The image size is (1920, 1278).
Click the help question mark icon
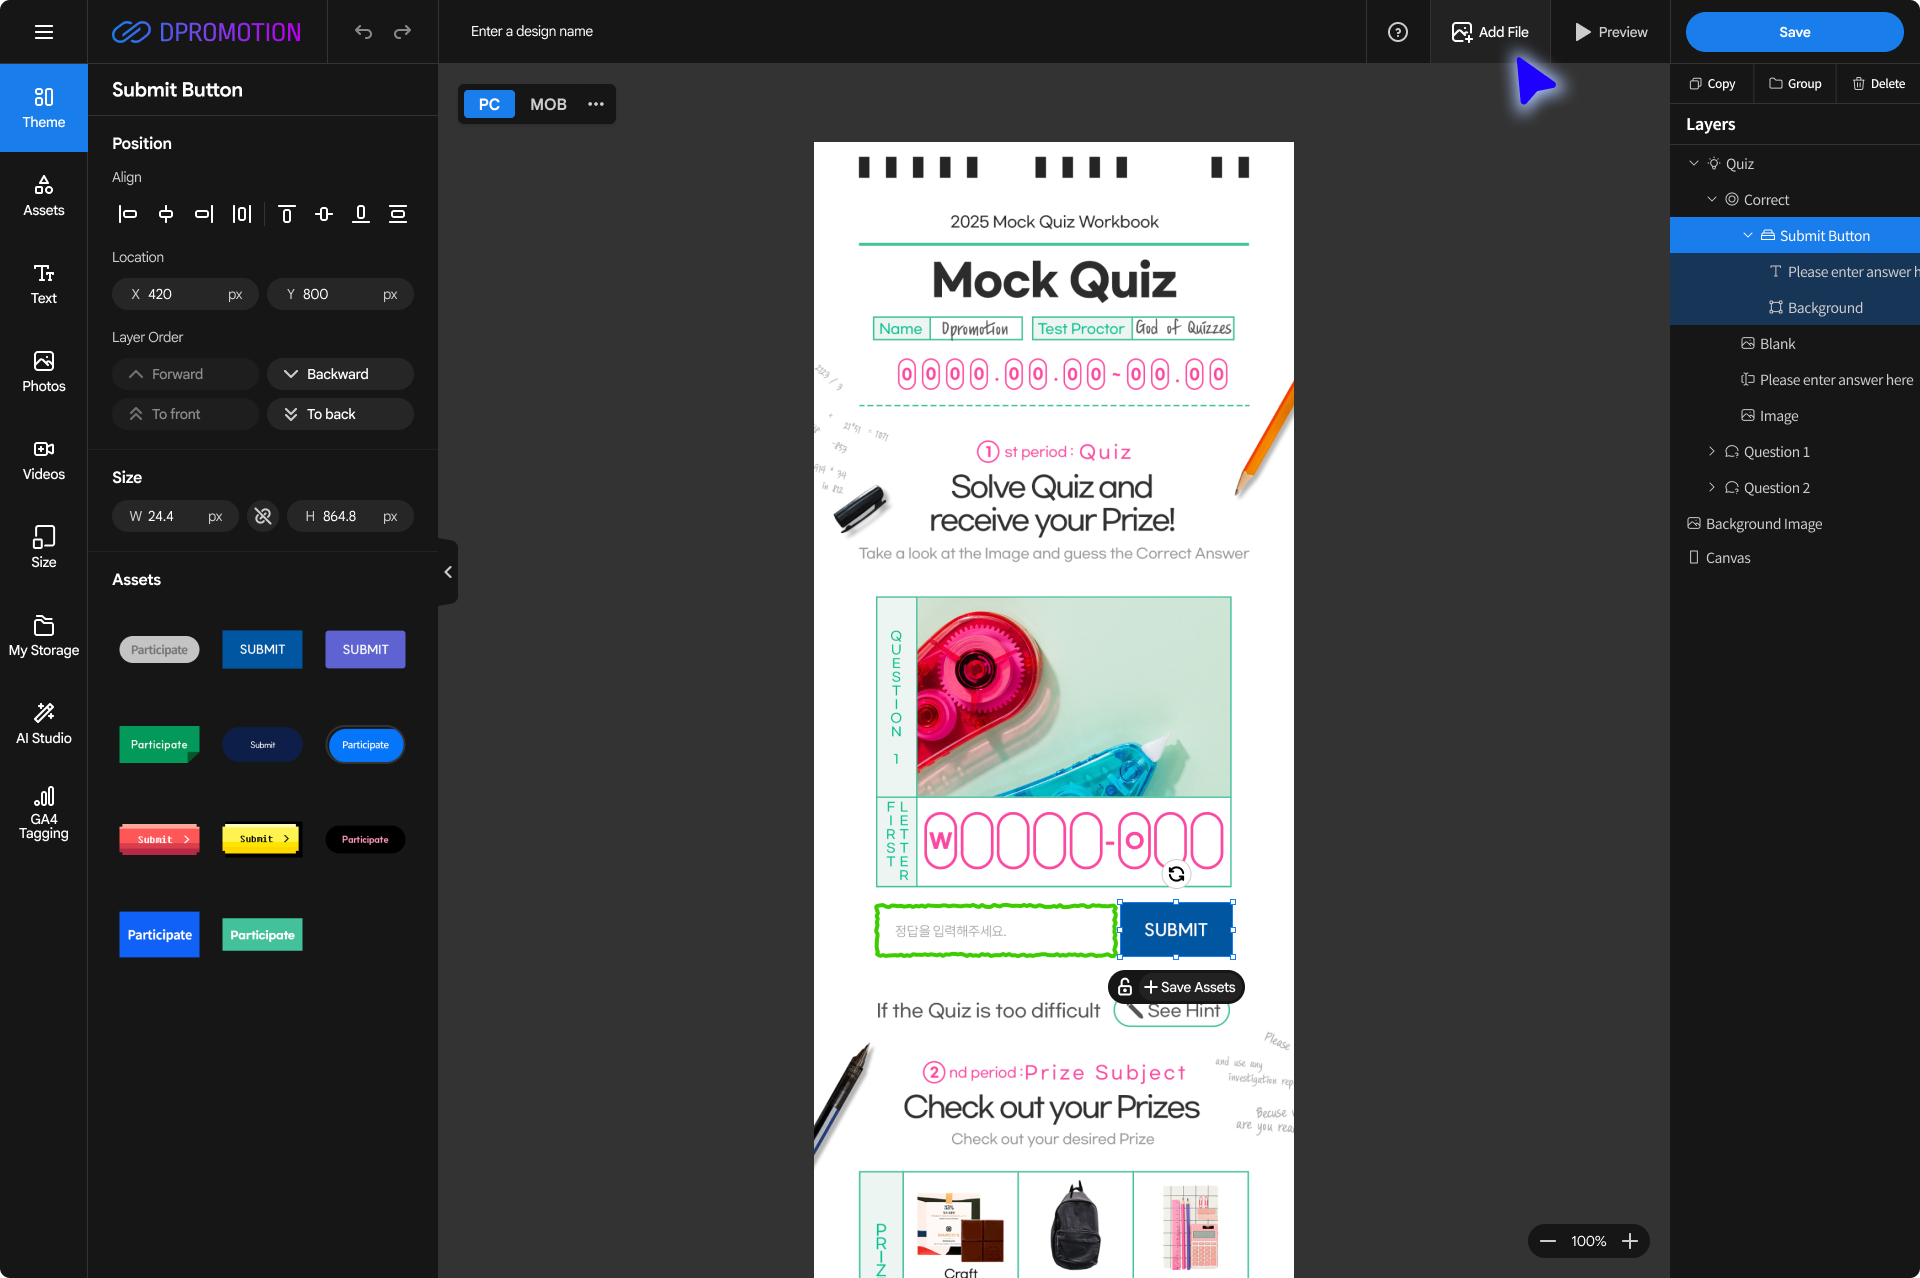tap(1398, 32)
